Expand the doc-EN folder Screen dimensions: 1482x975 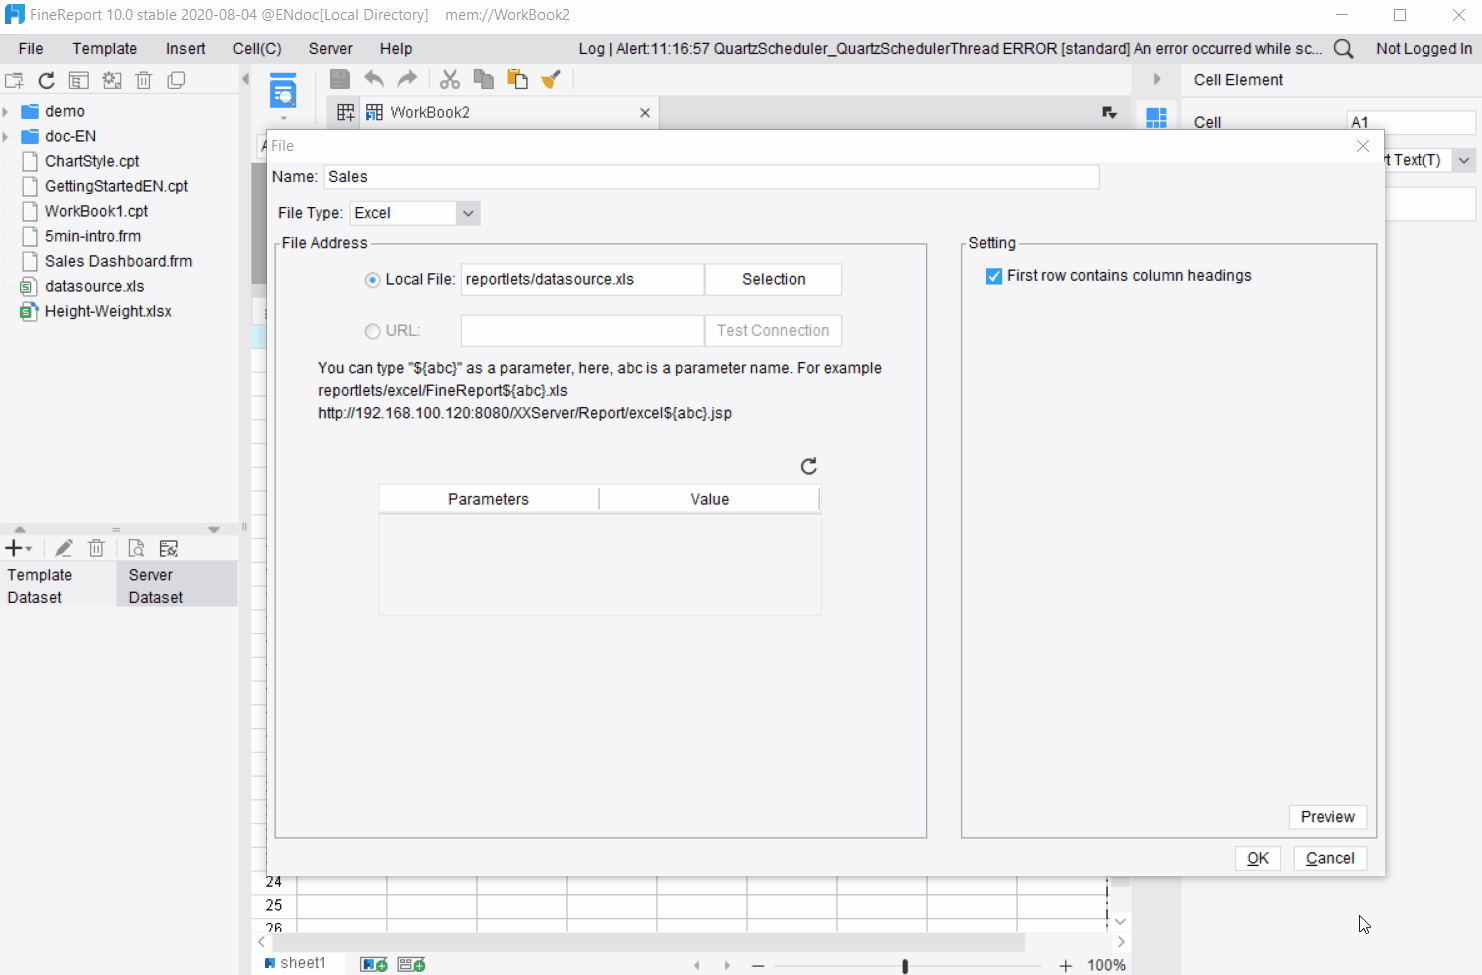coord(6,136)
